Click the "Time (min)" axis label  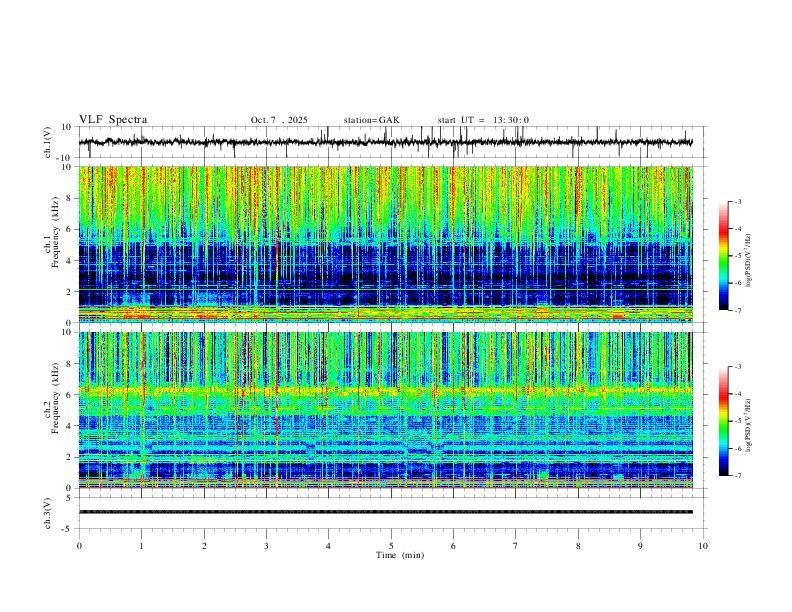click(x=400, y=555)
